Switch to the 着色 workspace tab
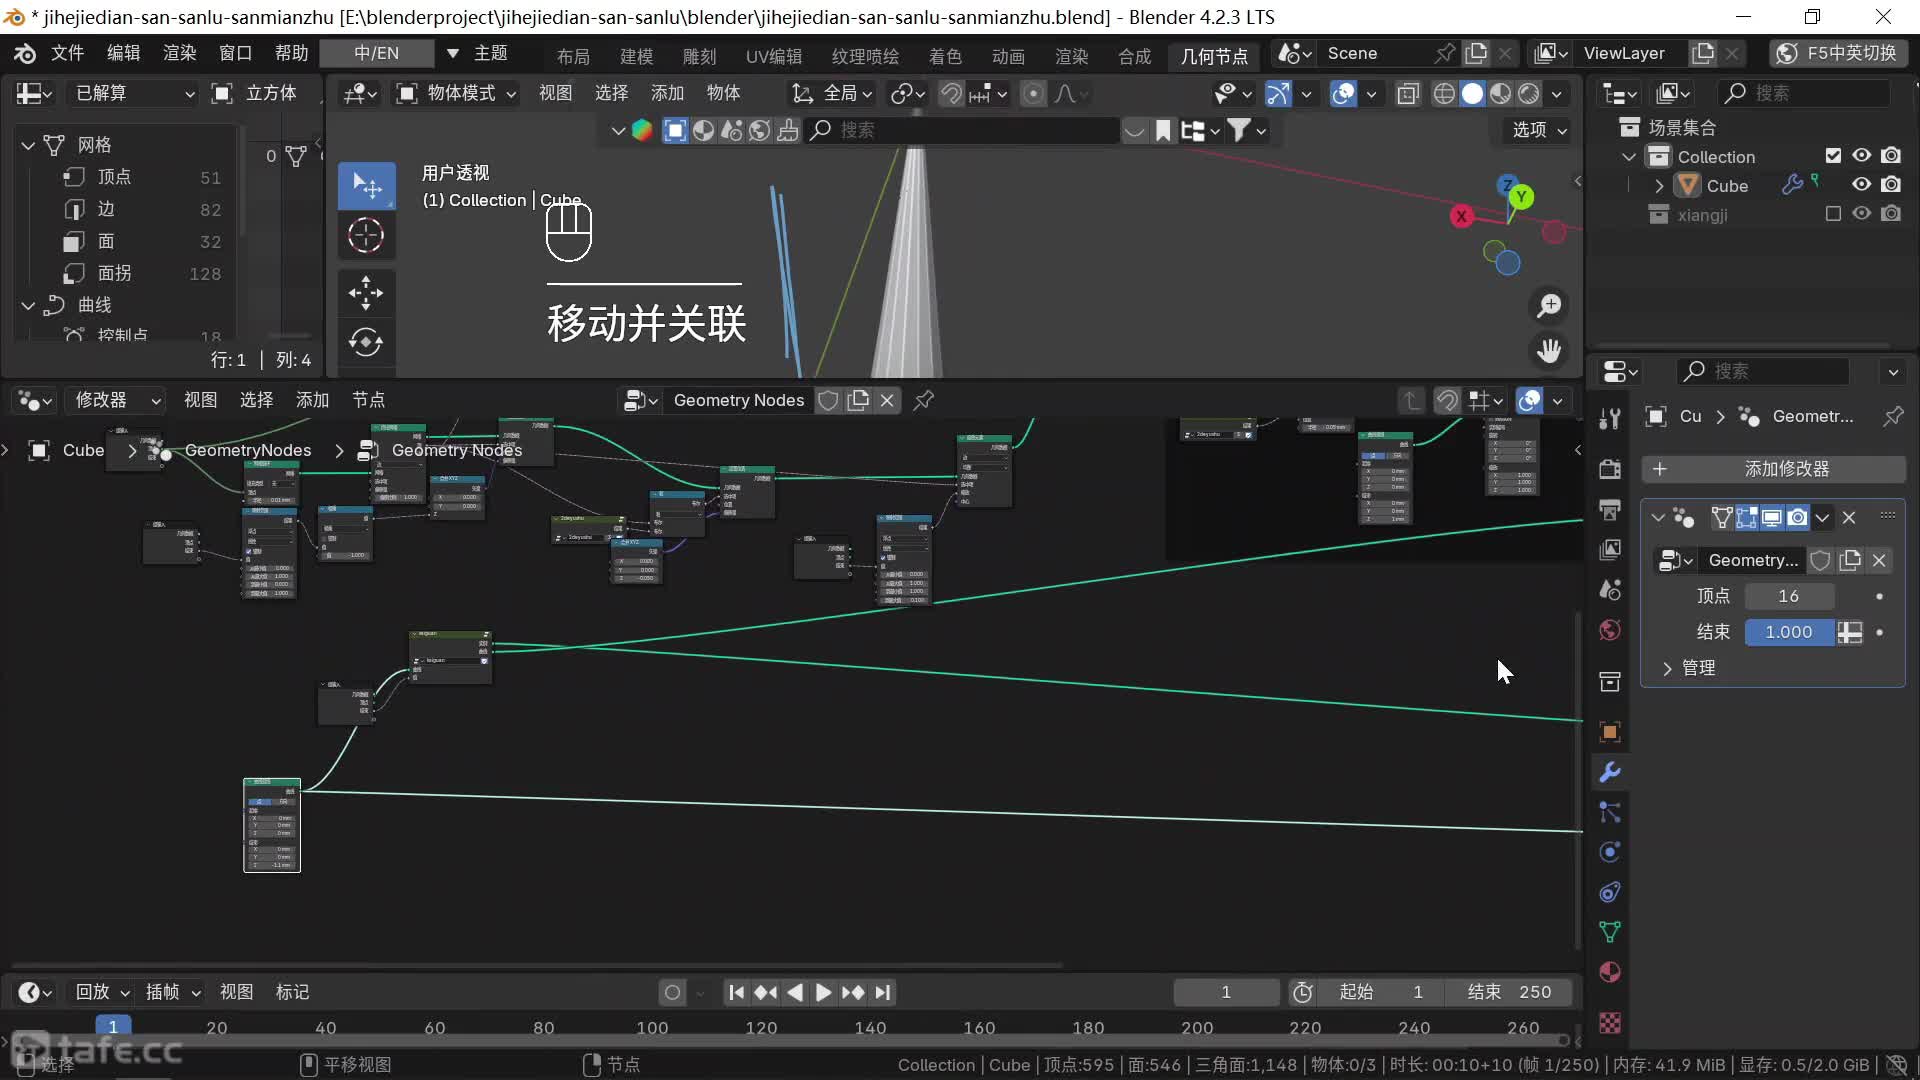The width and height of the screenshot is (1920, 1080). [x=945, y=56]
